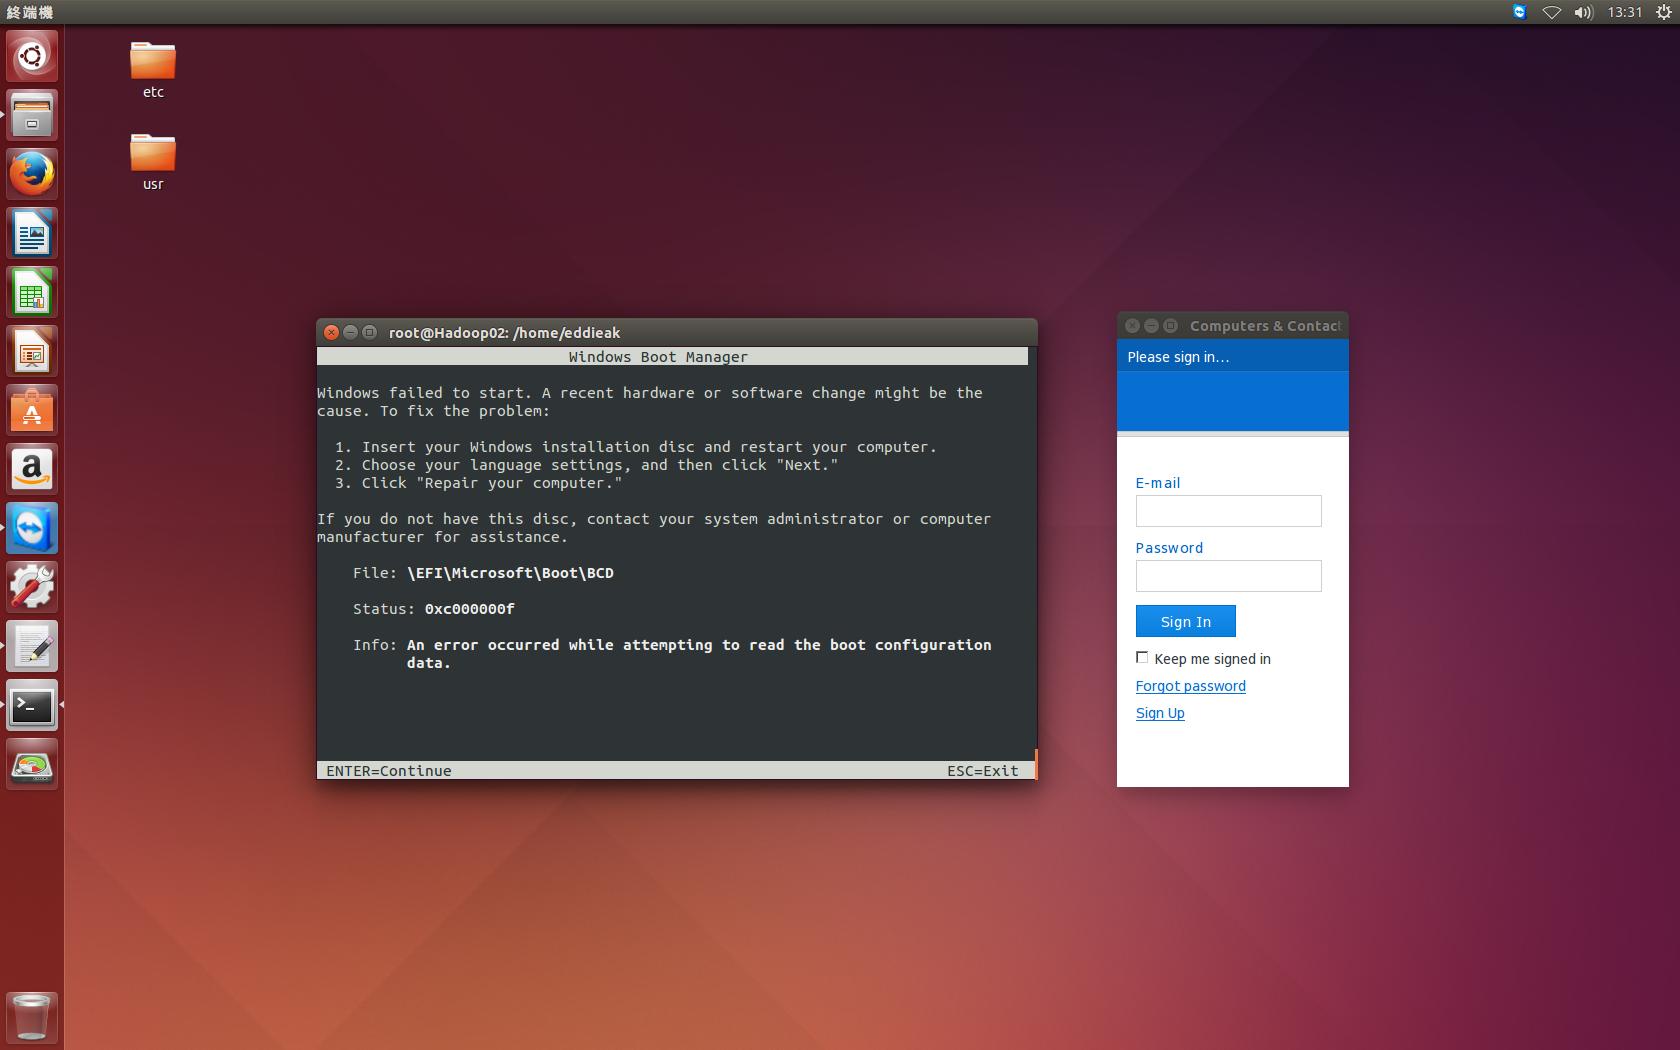The image size is (1680, 1050).
Task: Click the E-mail input field
Action: 1228,511
